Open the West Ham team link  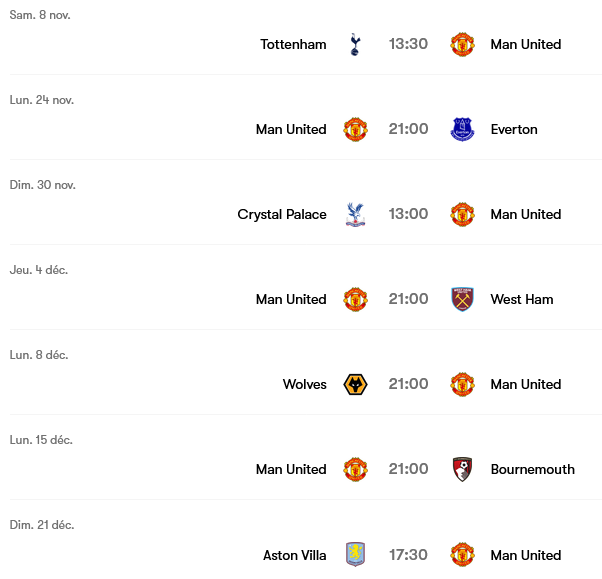pos(522,299)
